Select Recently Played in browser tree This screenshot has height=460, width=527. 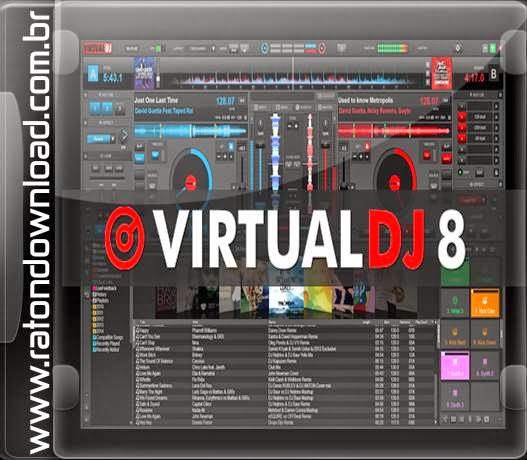106,344
